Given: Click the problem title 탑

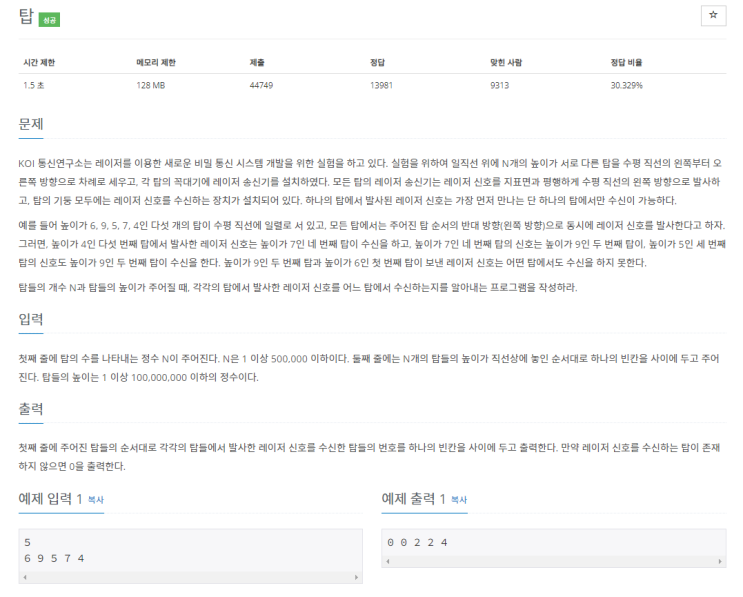Looking at the screenshot, I should [x=26, y=17].
